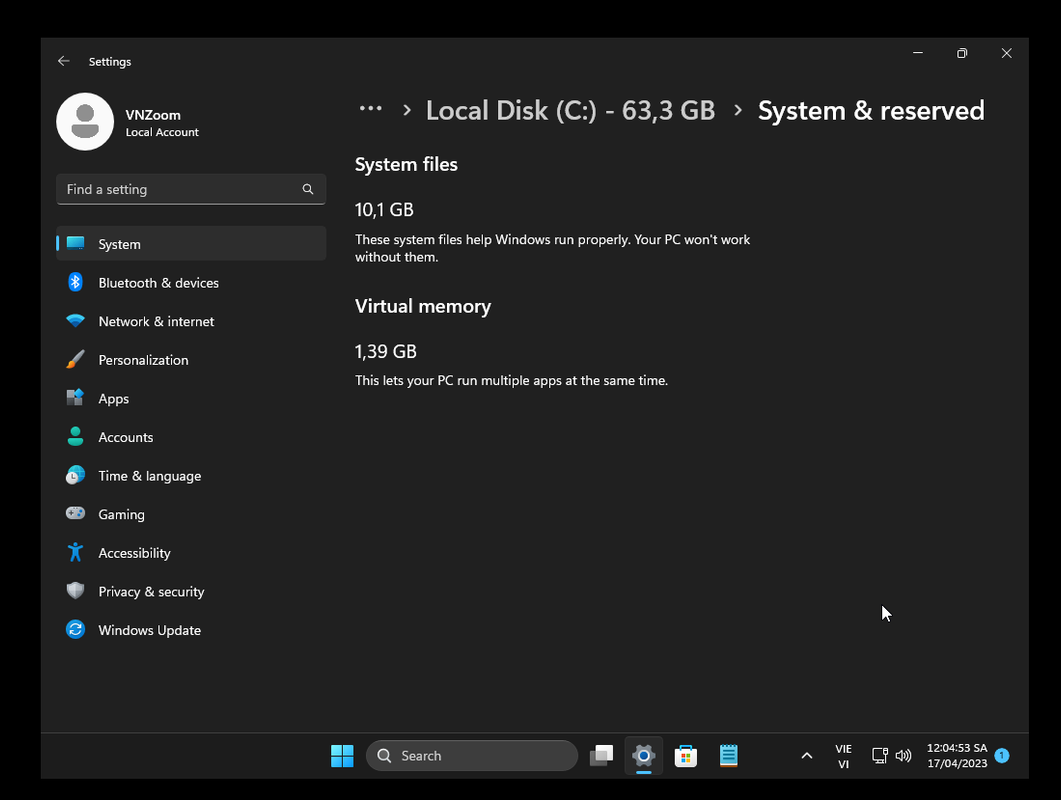Click the search magnifier in Find a setting
The image size is (1061, 800).
click(308, 189)
